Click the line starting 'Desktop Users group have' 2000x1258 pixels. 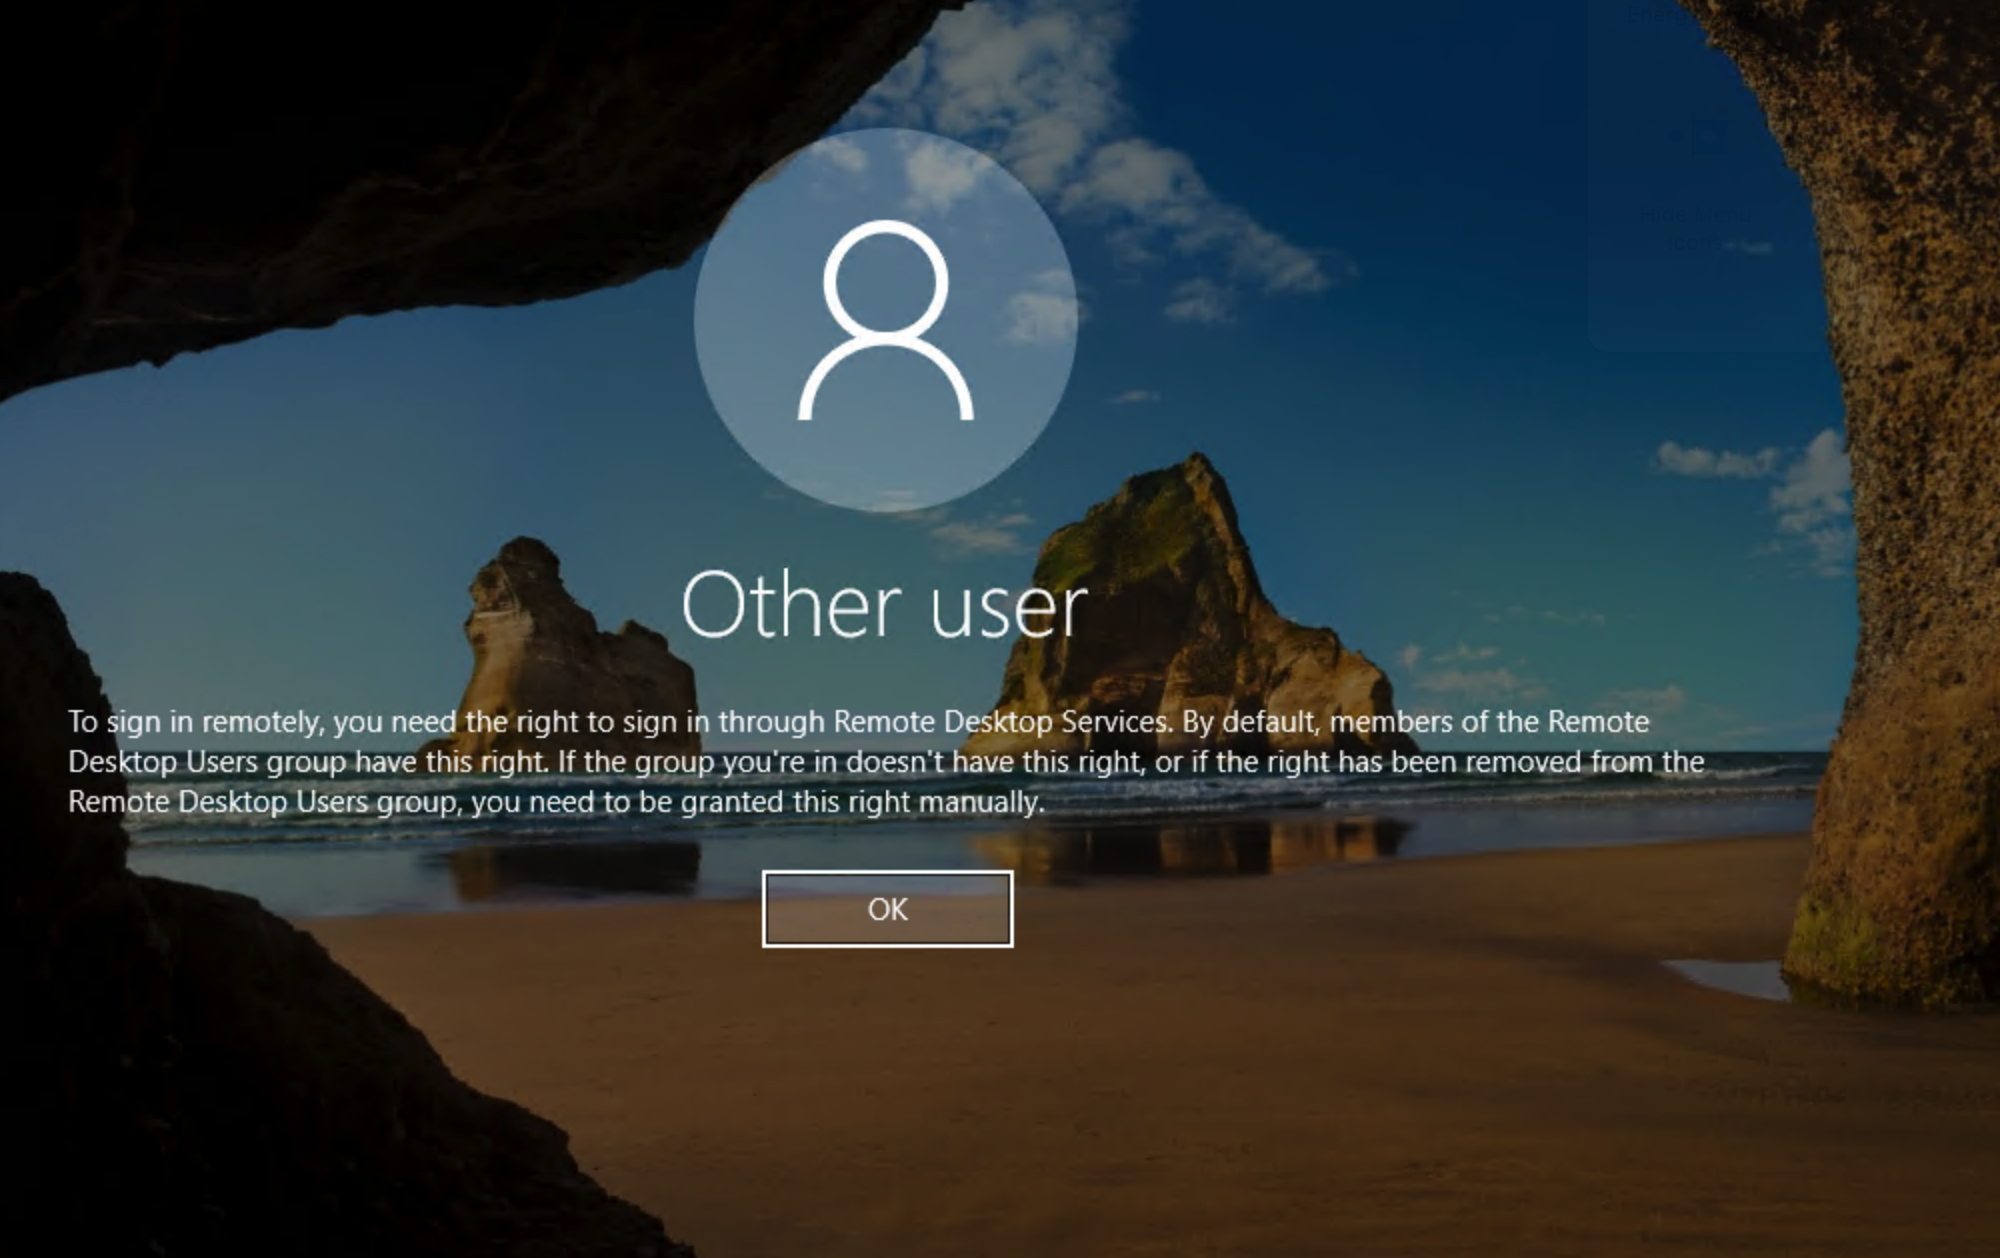coord(886,762)
